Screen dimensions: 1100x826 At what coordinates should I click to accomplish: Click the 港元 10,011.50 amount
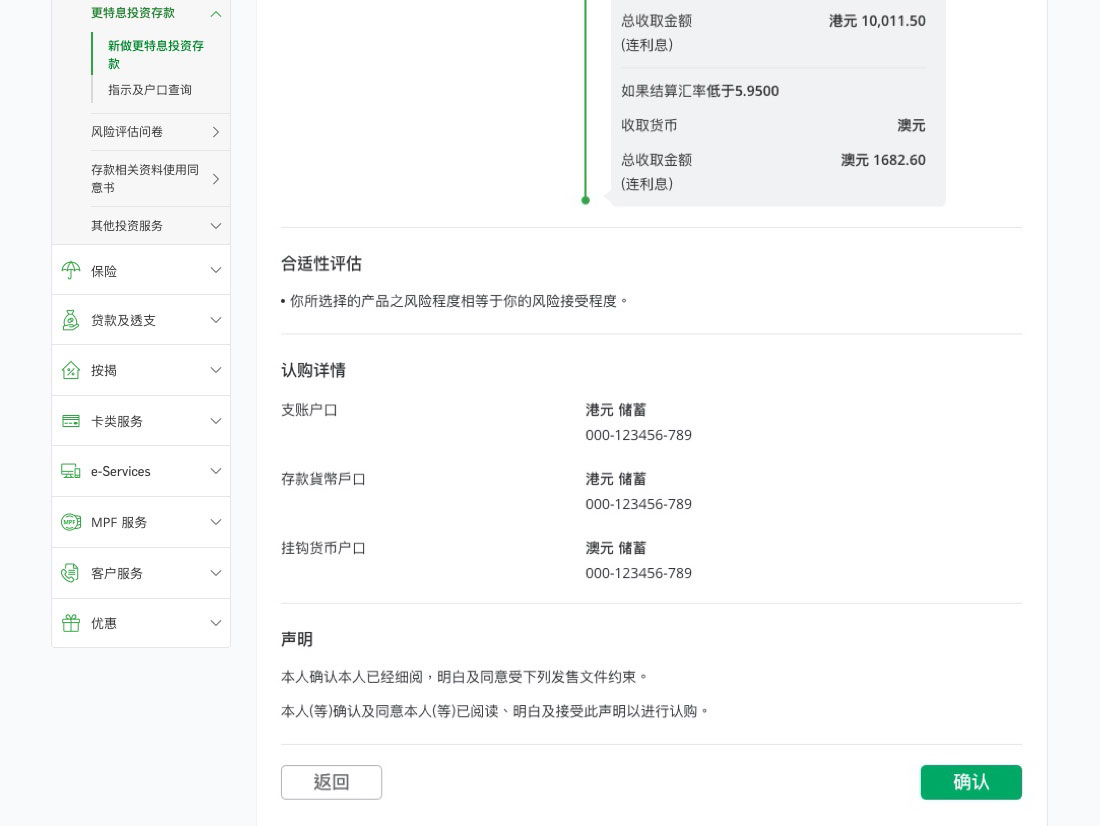[877, 21]
